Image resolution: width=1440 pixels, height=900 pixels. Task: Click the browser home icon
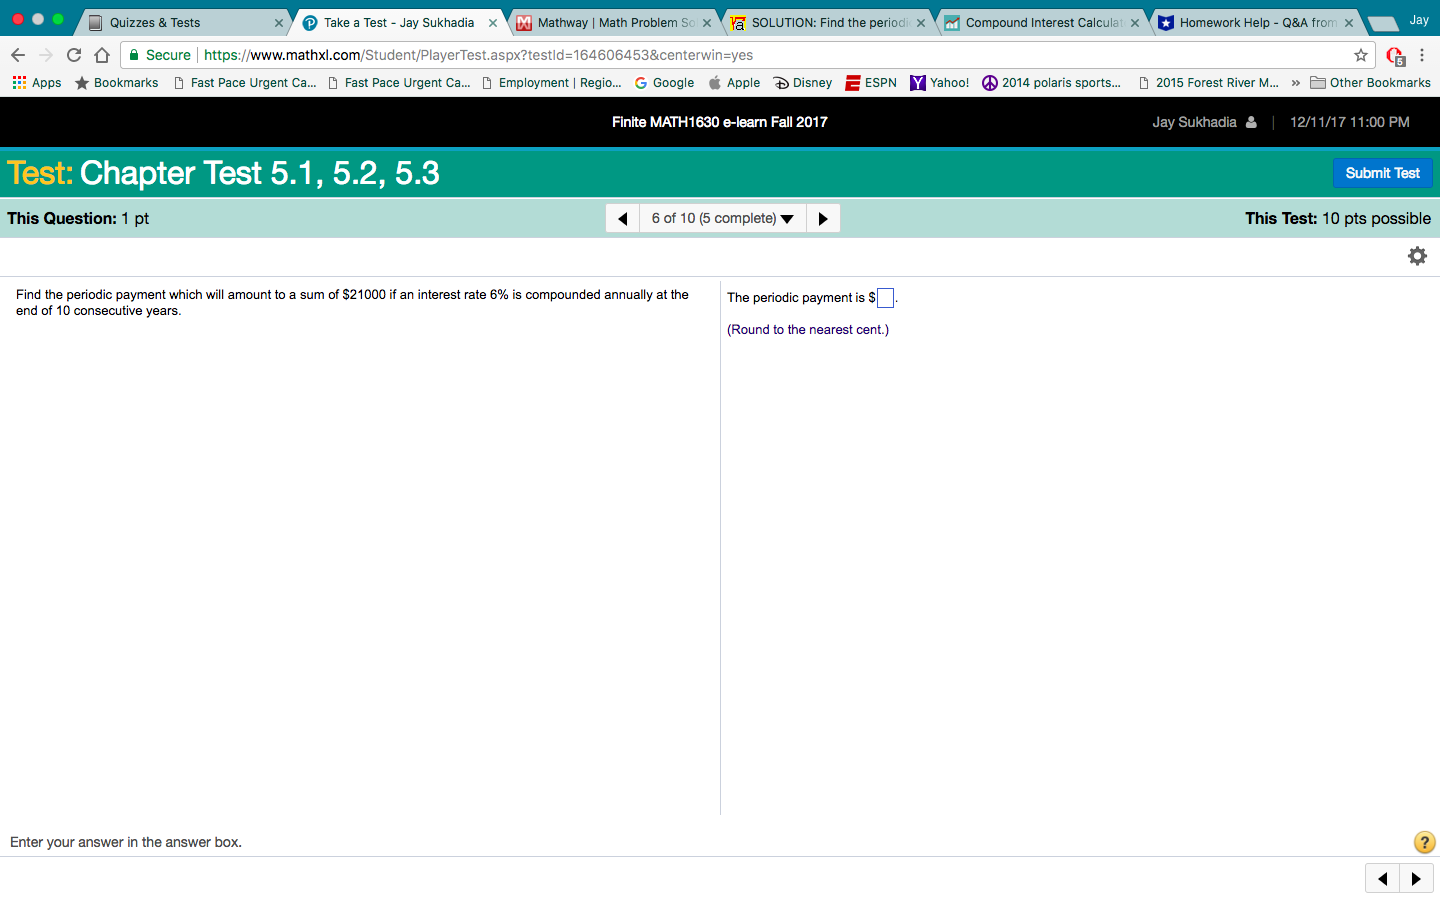[x=102, y=55]
